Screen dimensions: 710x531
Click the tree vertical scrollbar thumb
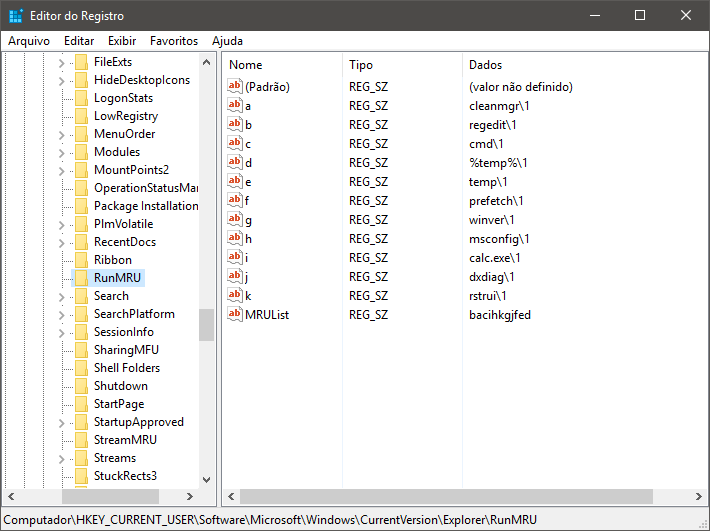206,325
